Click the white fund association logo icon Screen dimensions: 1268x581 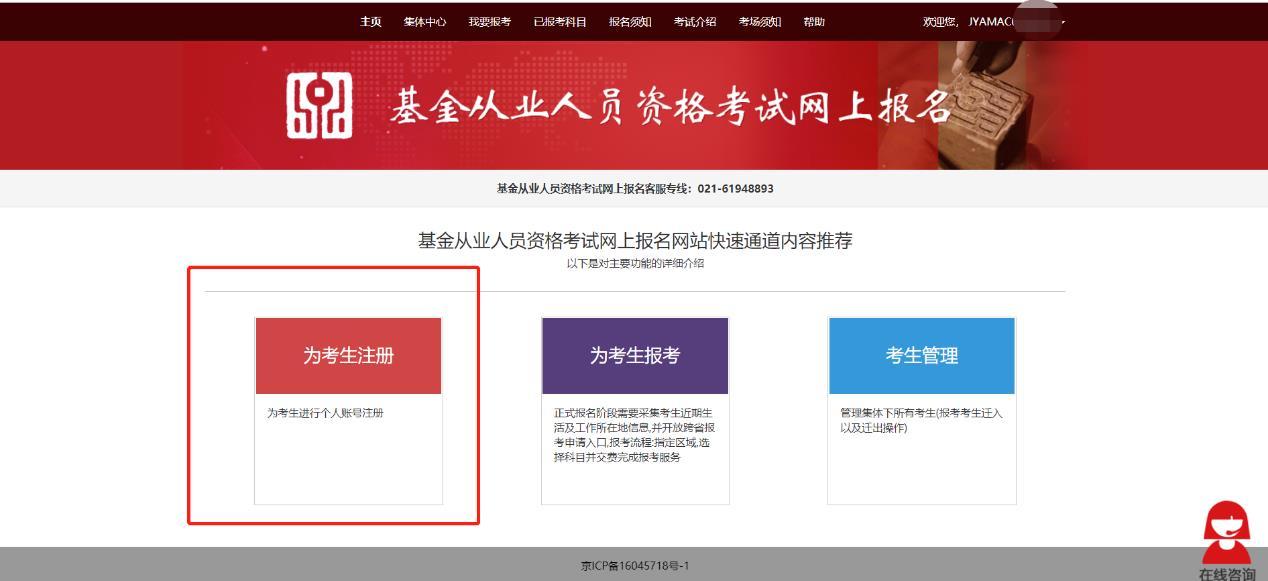click(320, 105)
